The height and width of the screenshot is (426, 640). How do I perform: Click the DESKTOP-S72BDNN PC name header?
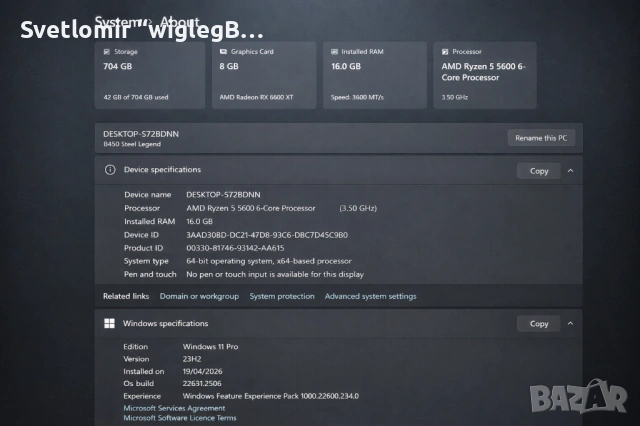coord(141,134)
